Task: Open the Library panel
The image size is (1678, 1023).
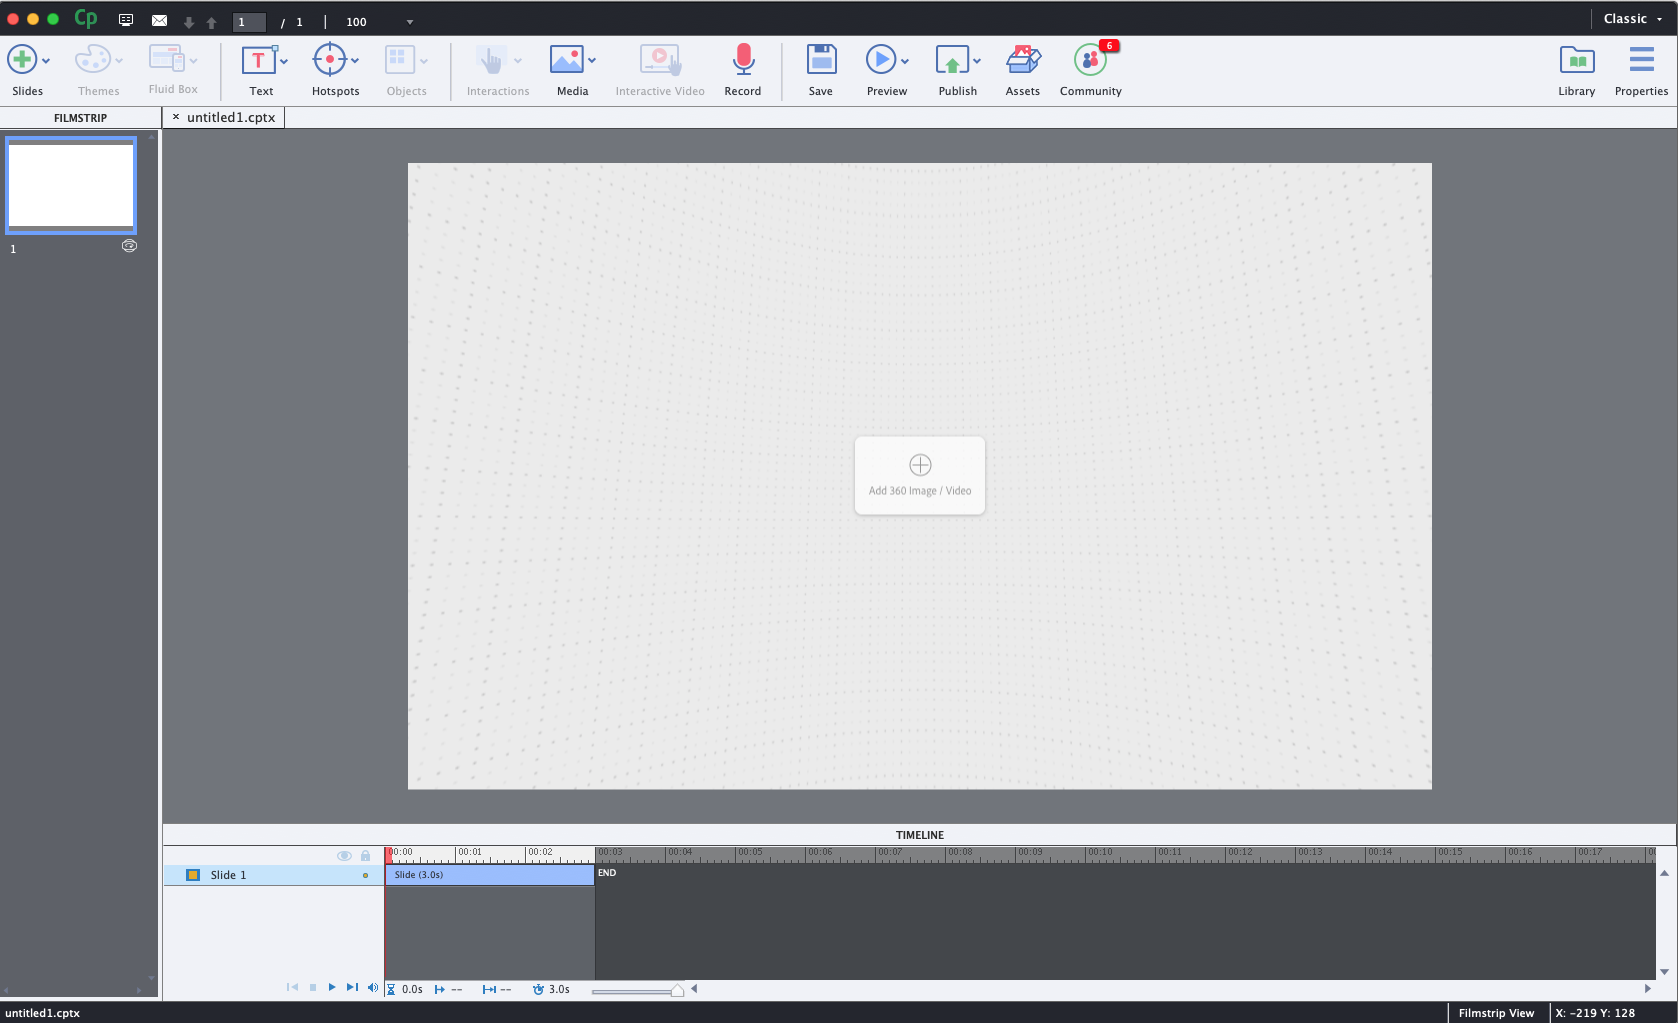Action: click(x=1577, y=60)
